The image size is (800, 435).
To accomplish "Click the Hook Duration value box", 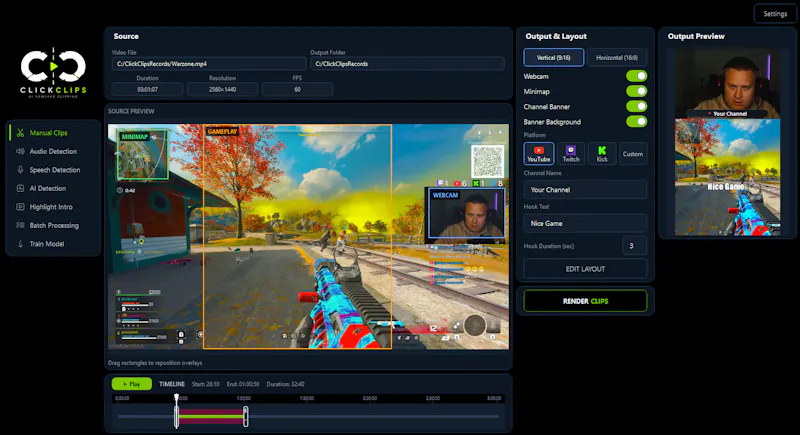I will click(634, 246).
